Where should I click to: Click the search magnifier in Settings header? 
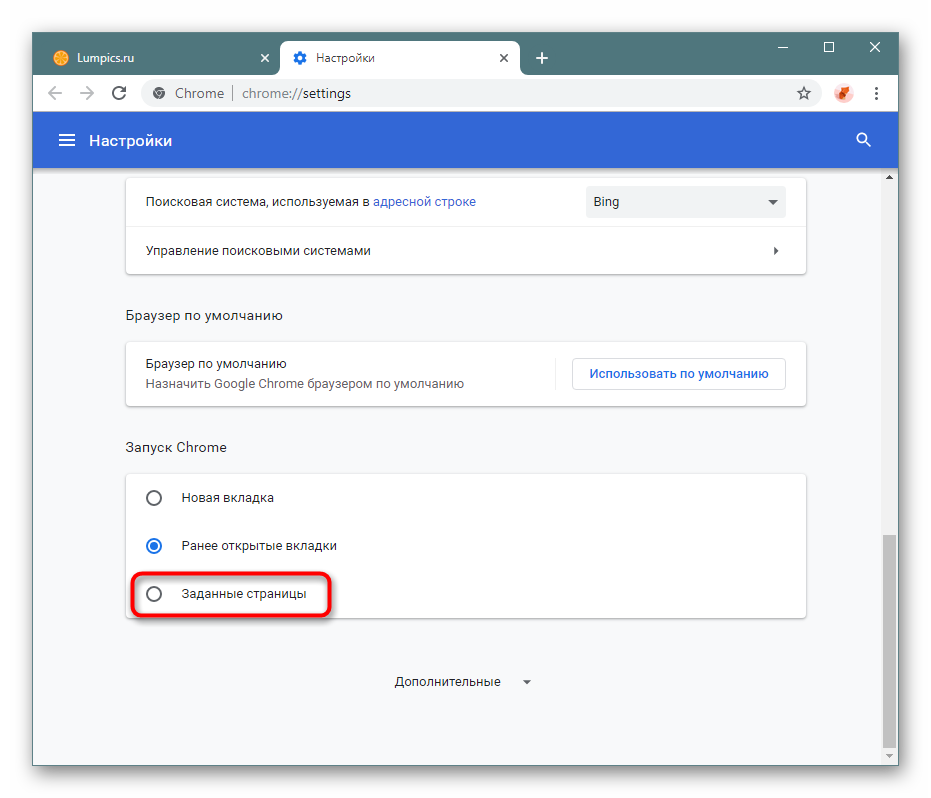[863, 140]
